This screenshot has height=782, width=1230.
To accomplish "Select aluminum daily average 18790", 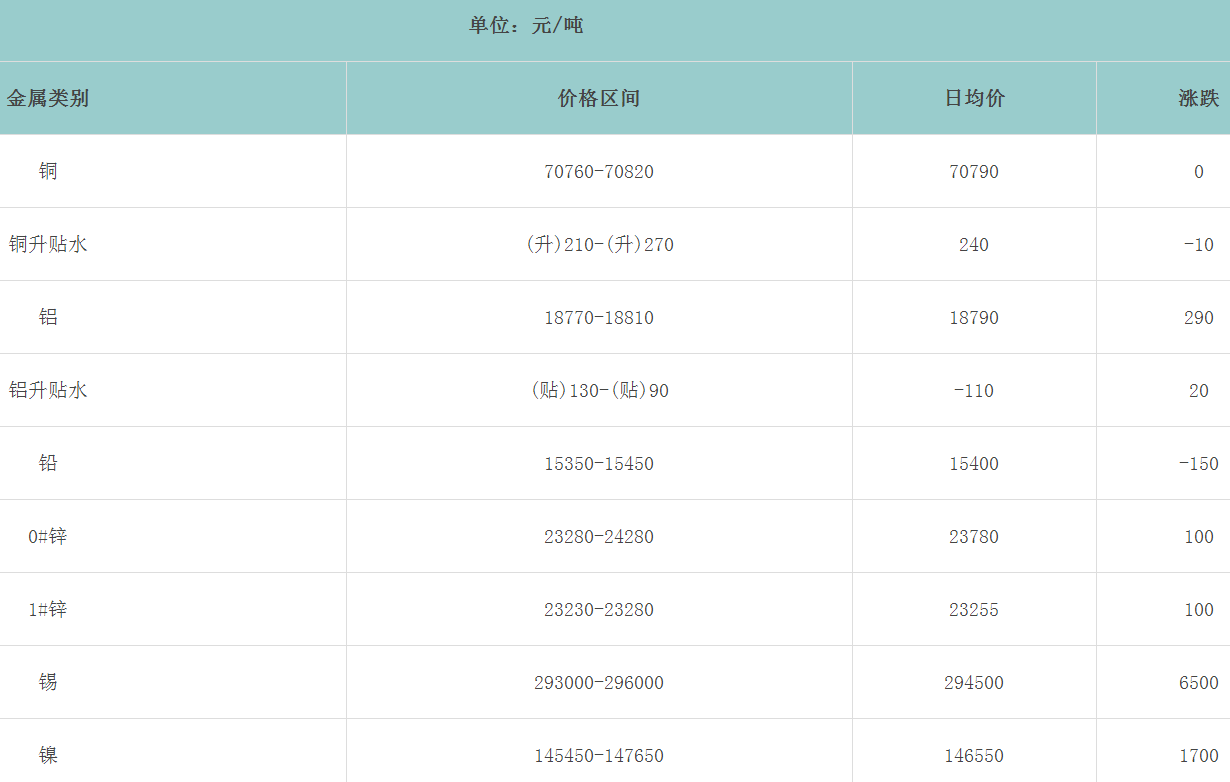I will [x=974, y=318].
